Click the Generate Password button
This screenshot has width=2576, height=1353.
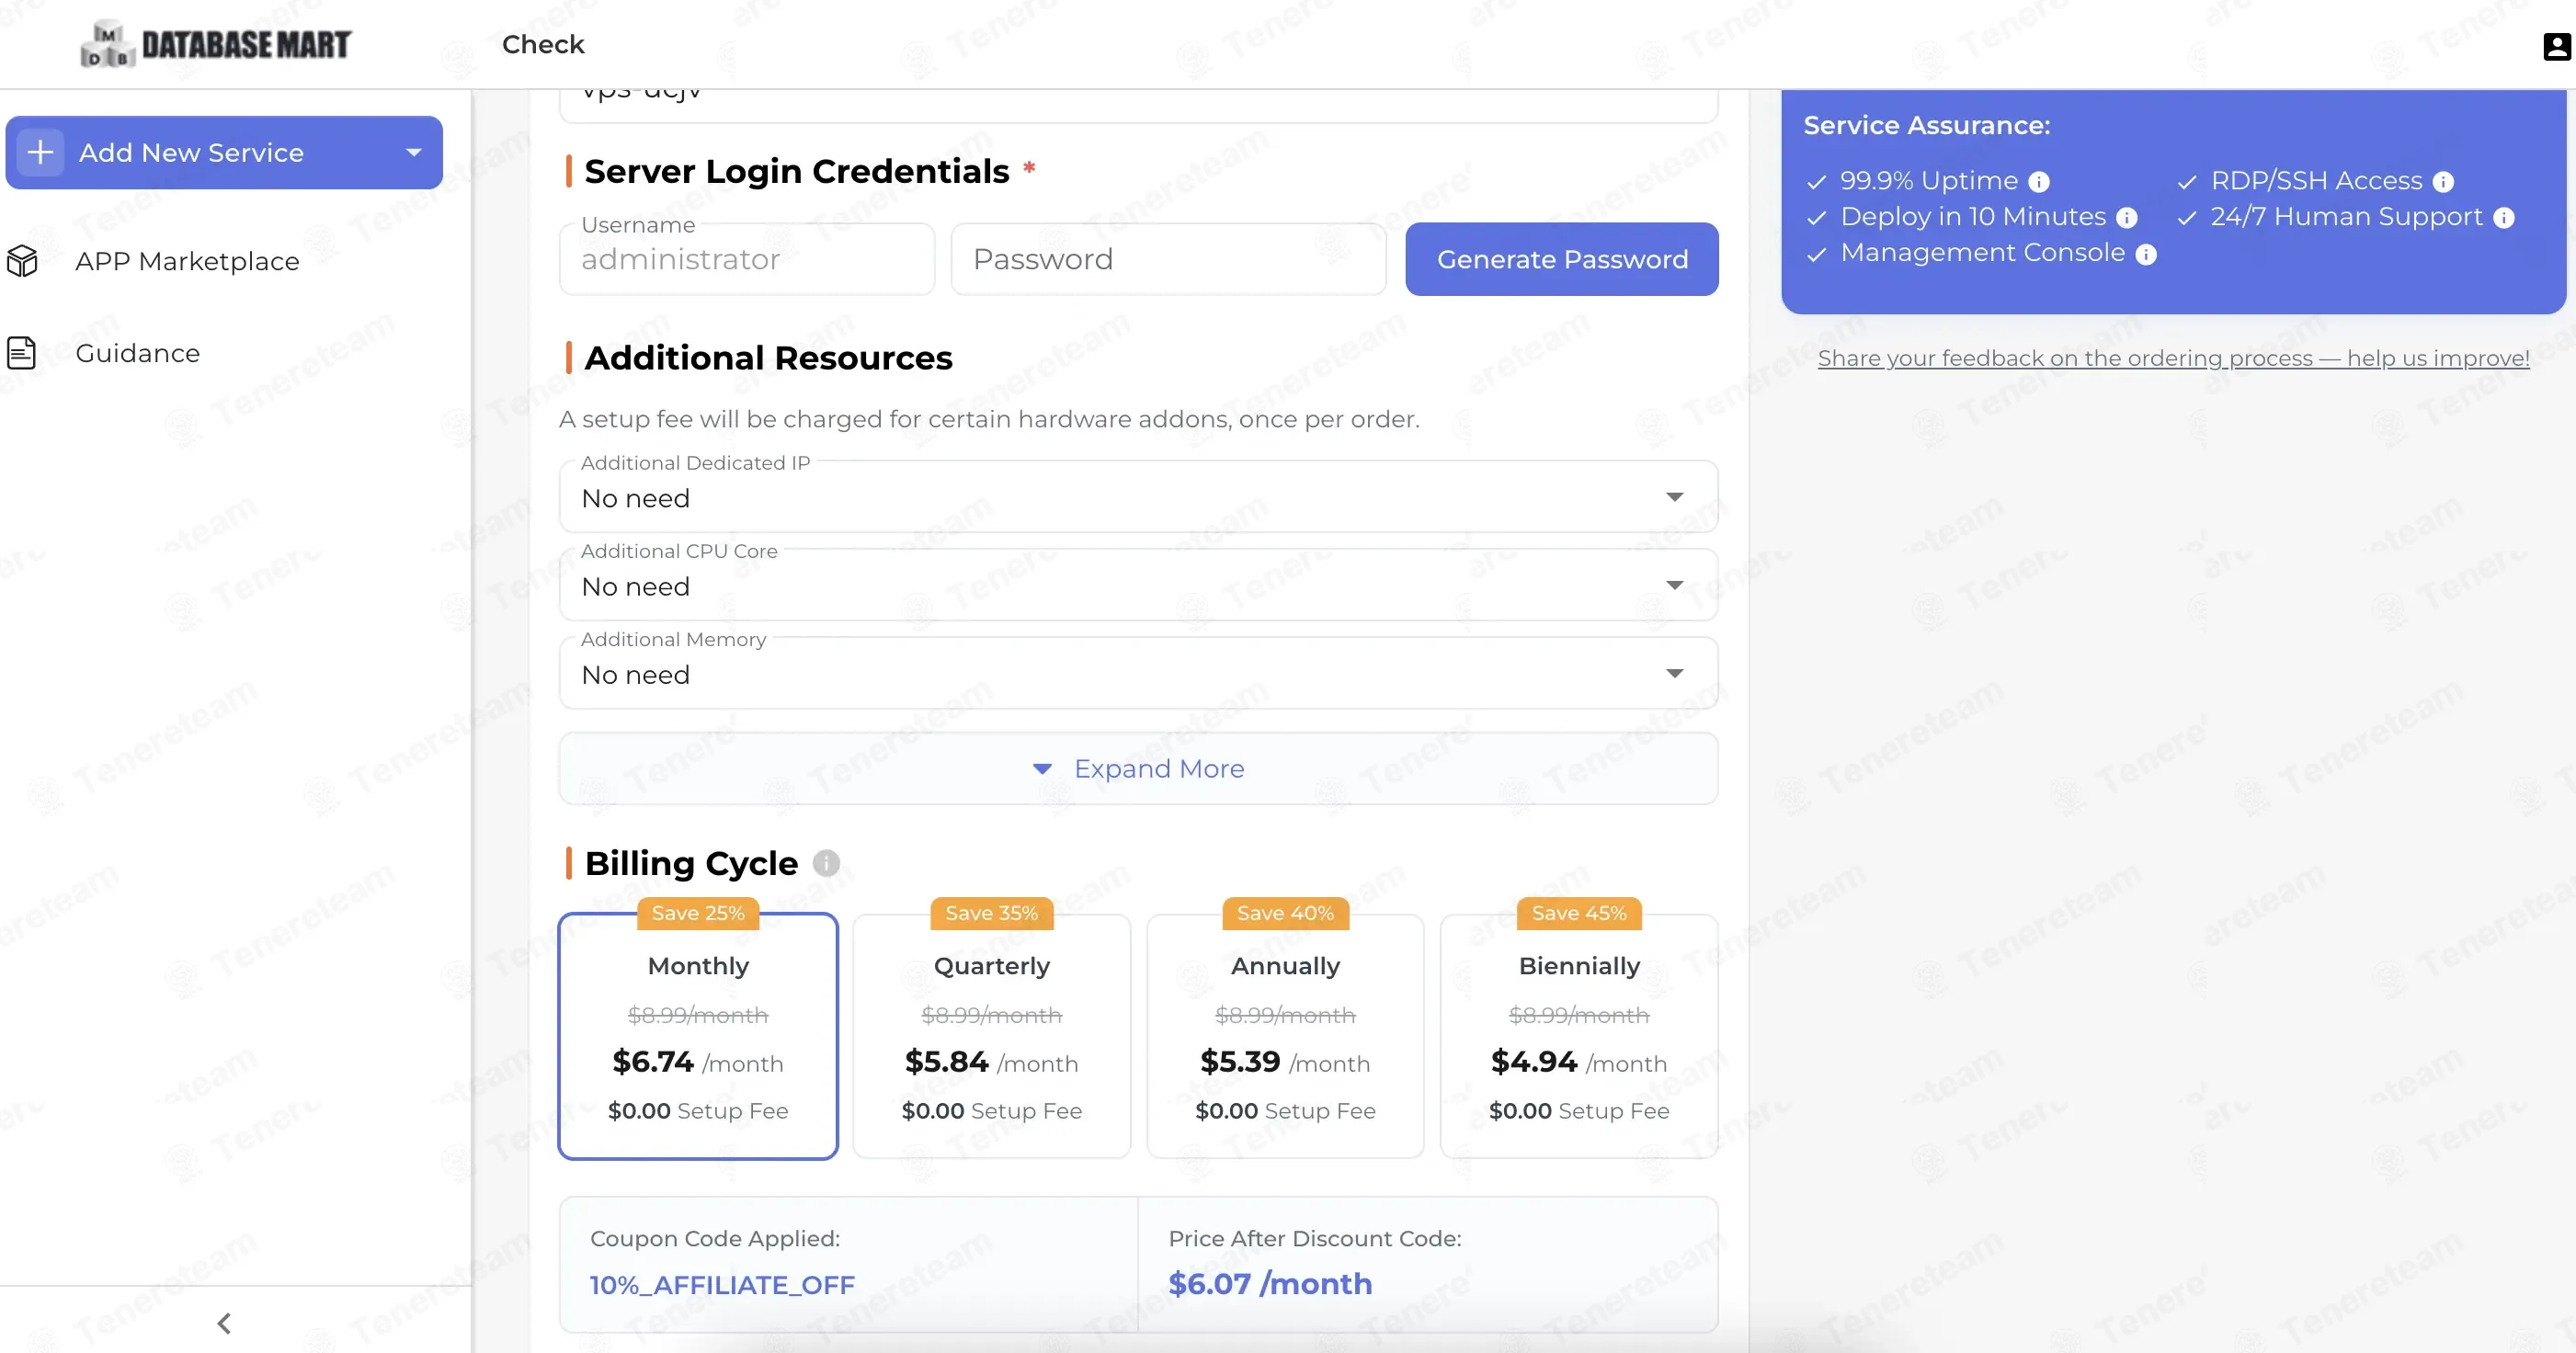(1562, 259)
